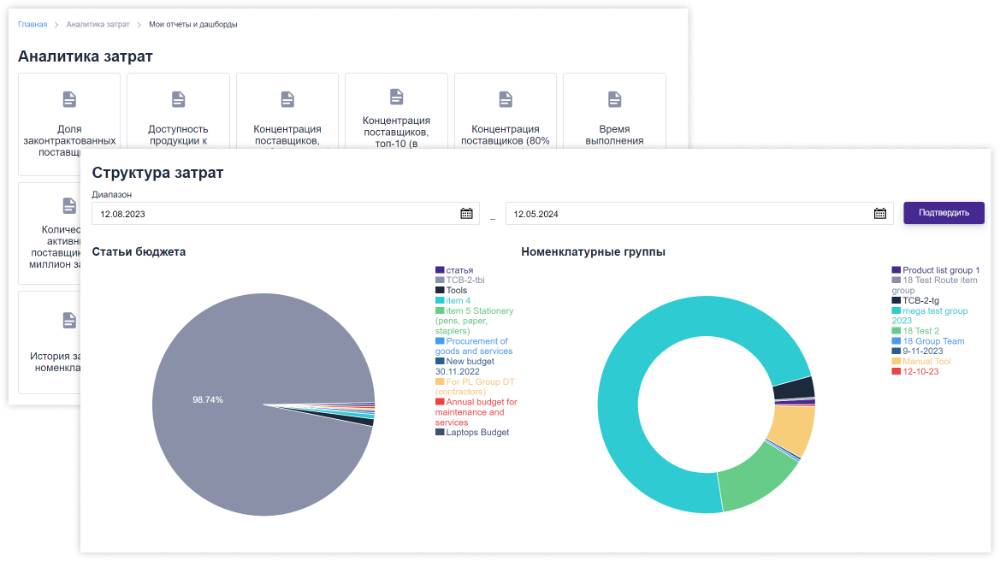Click document icon on 'Концентрация поставщиков (80%' card

505,99
